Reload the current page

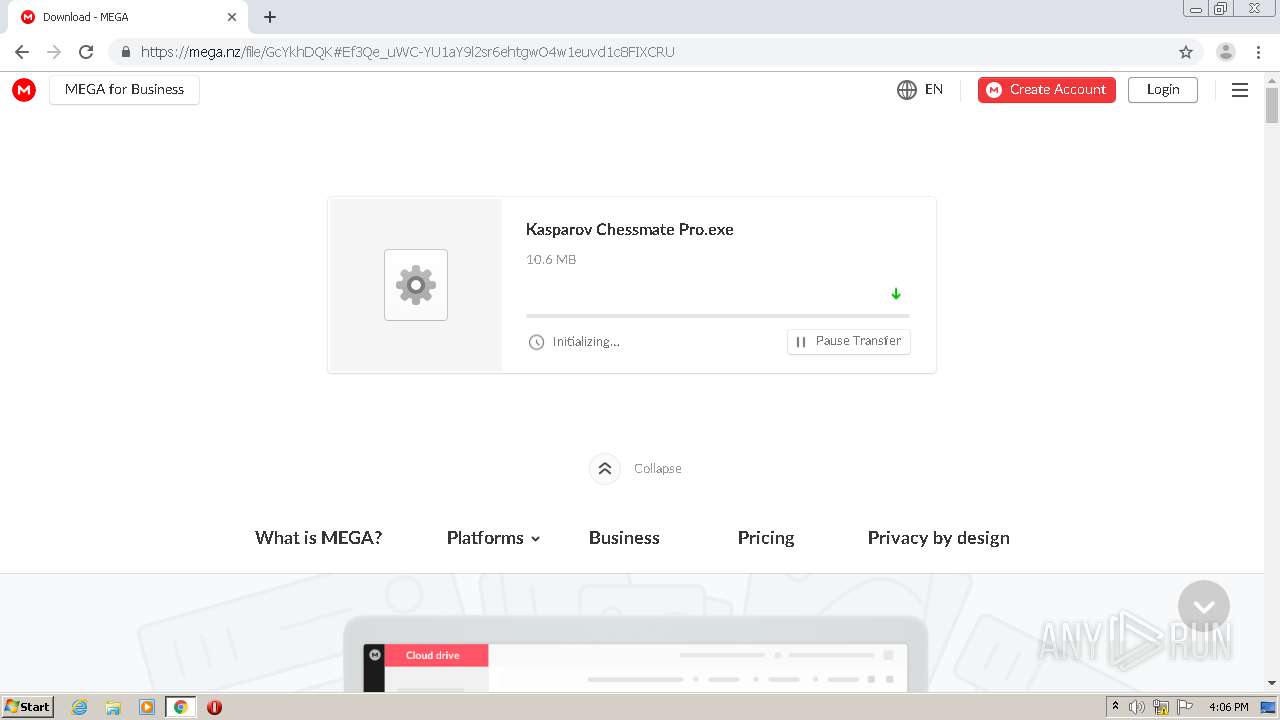point(86,52)
